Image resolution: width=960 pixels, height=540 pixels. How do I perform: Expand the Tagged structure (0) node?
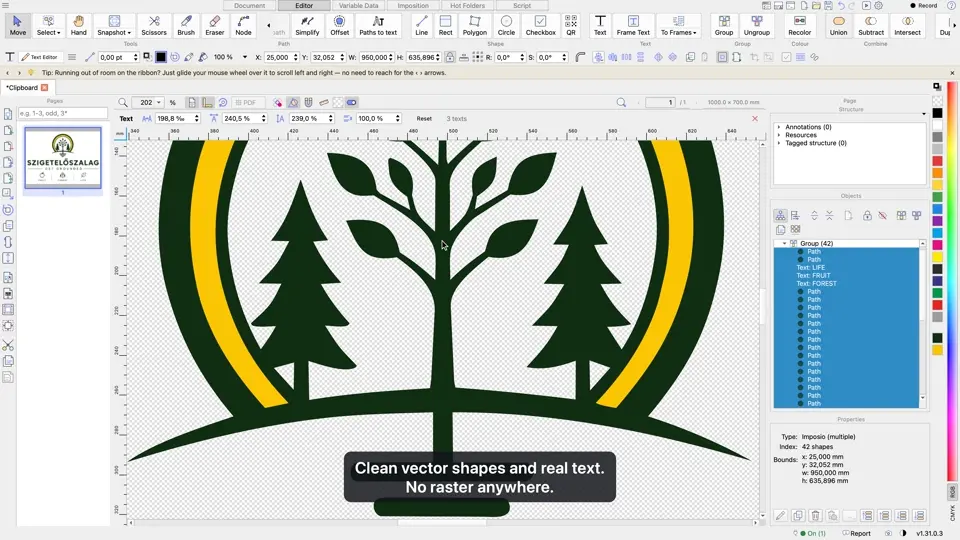(779, 143)
